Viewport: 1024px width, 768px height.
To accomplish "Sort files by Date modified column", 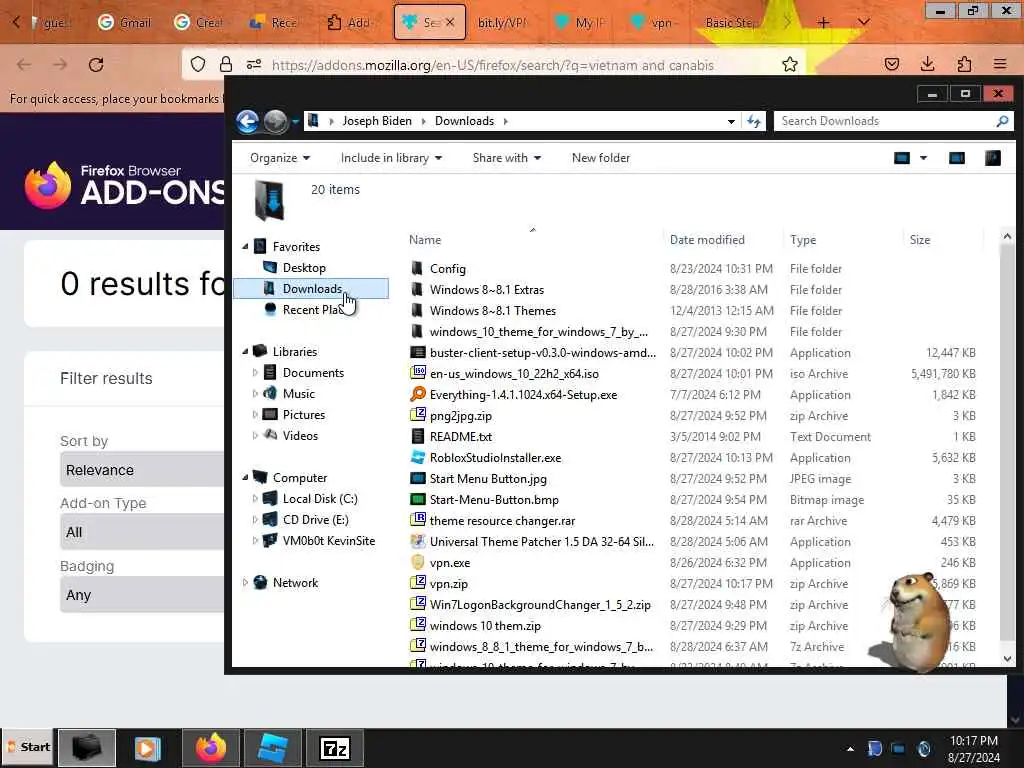I will (x=707, y=240).
